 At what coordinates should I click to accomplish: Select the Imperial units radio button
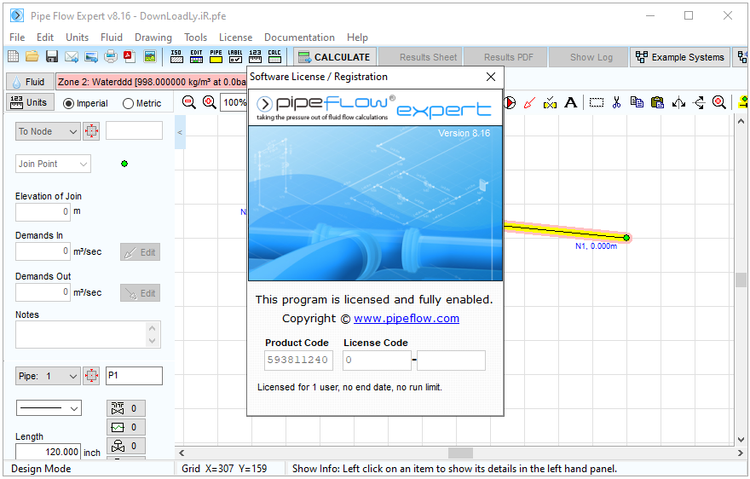pyautogui.click(x=69, y=103)
